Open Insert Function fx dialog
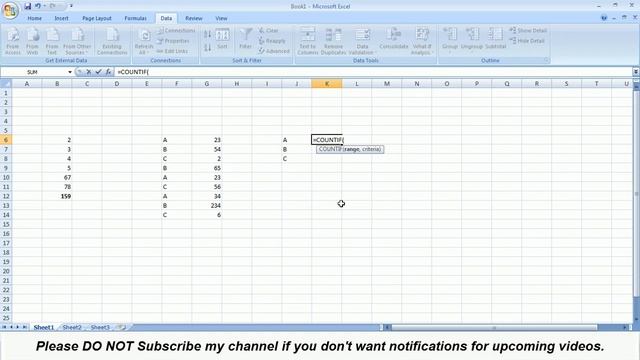 (108, 72)
